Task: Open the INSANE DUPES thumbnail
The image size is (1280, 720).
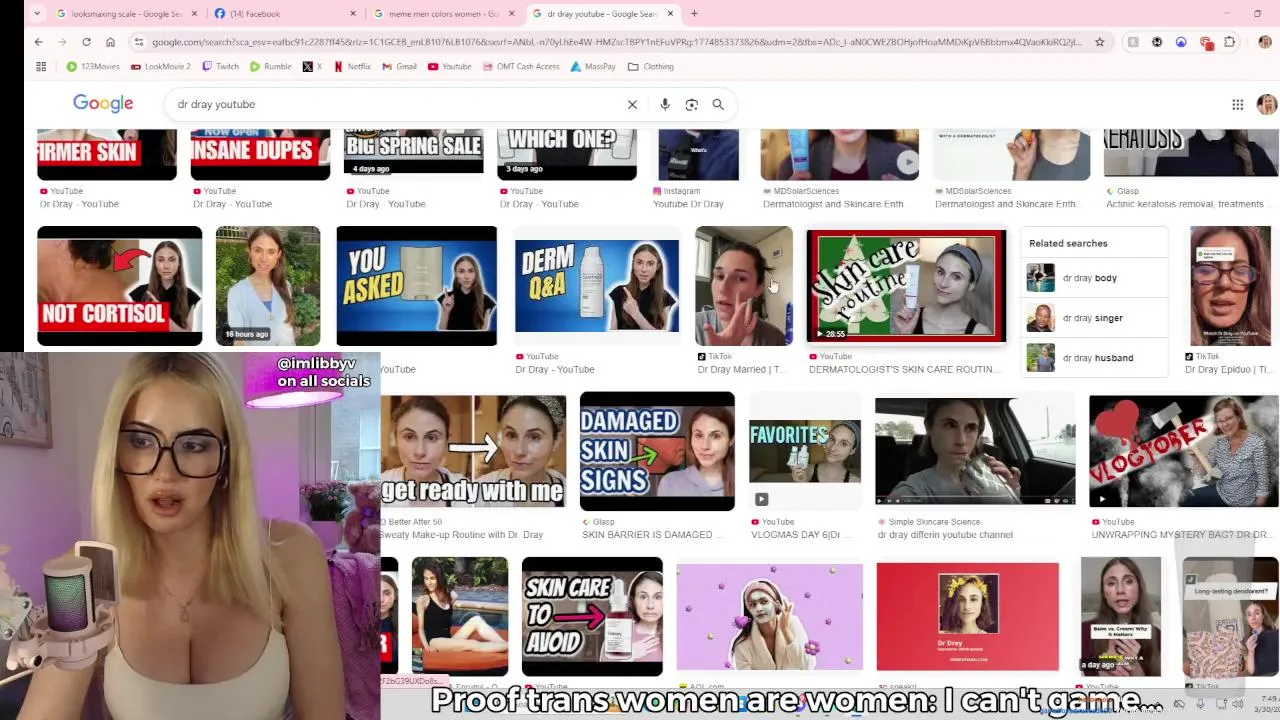Action: (x=260, y=154)
